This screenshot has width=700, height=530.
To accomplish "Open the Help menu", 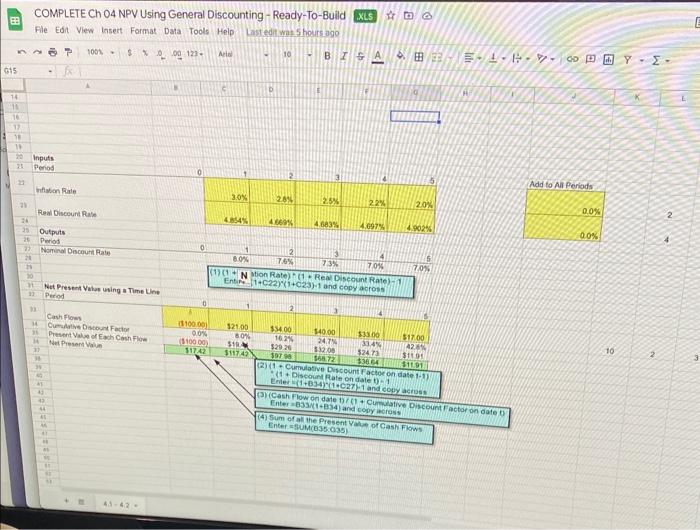I will click(225, 32).
